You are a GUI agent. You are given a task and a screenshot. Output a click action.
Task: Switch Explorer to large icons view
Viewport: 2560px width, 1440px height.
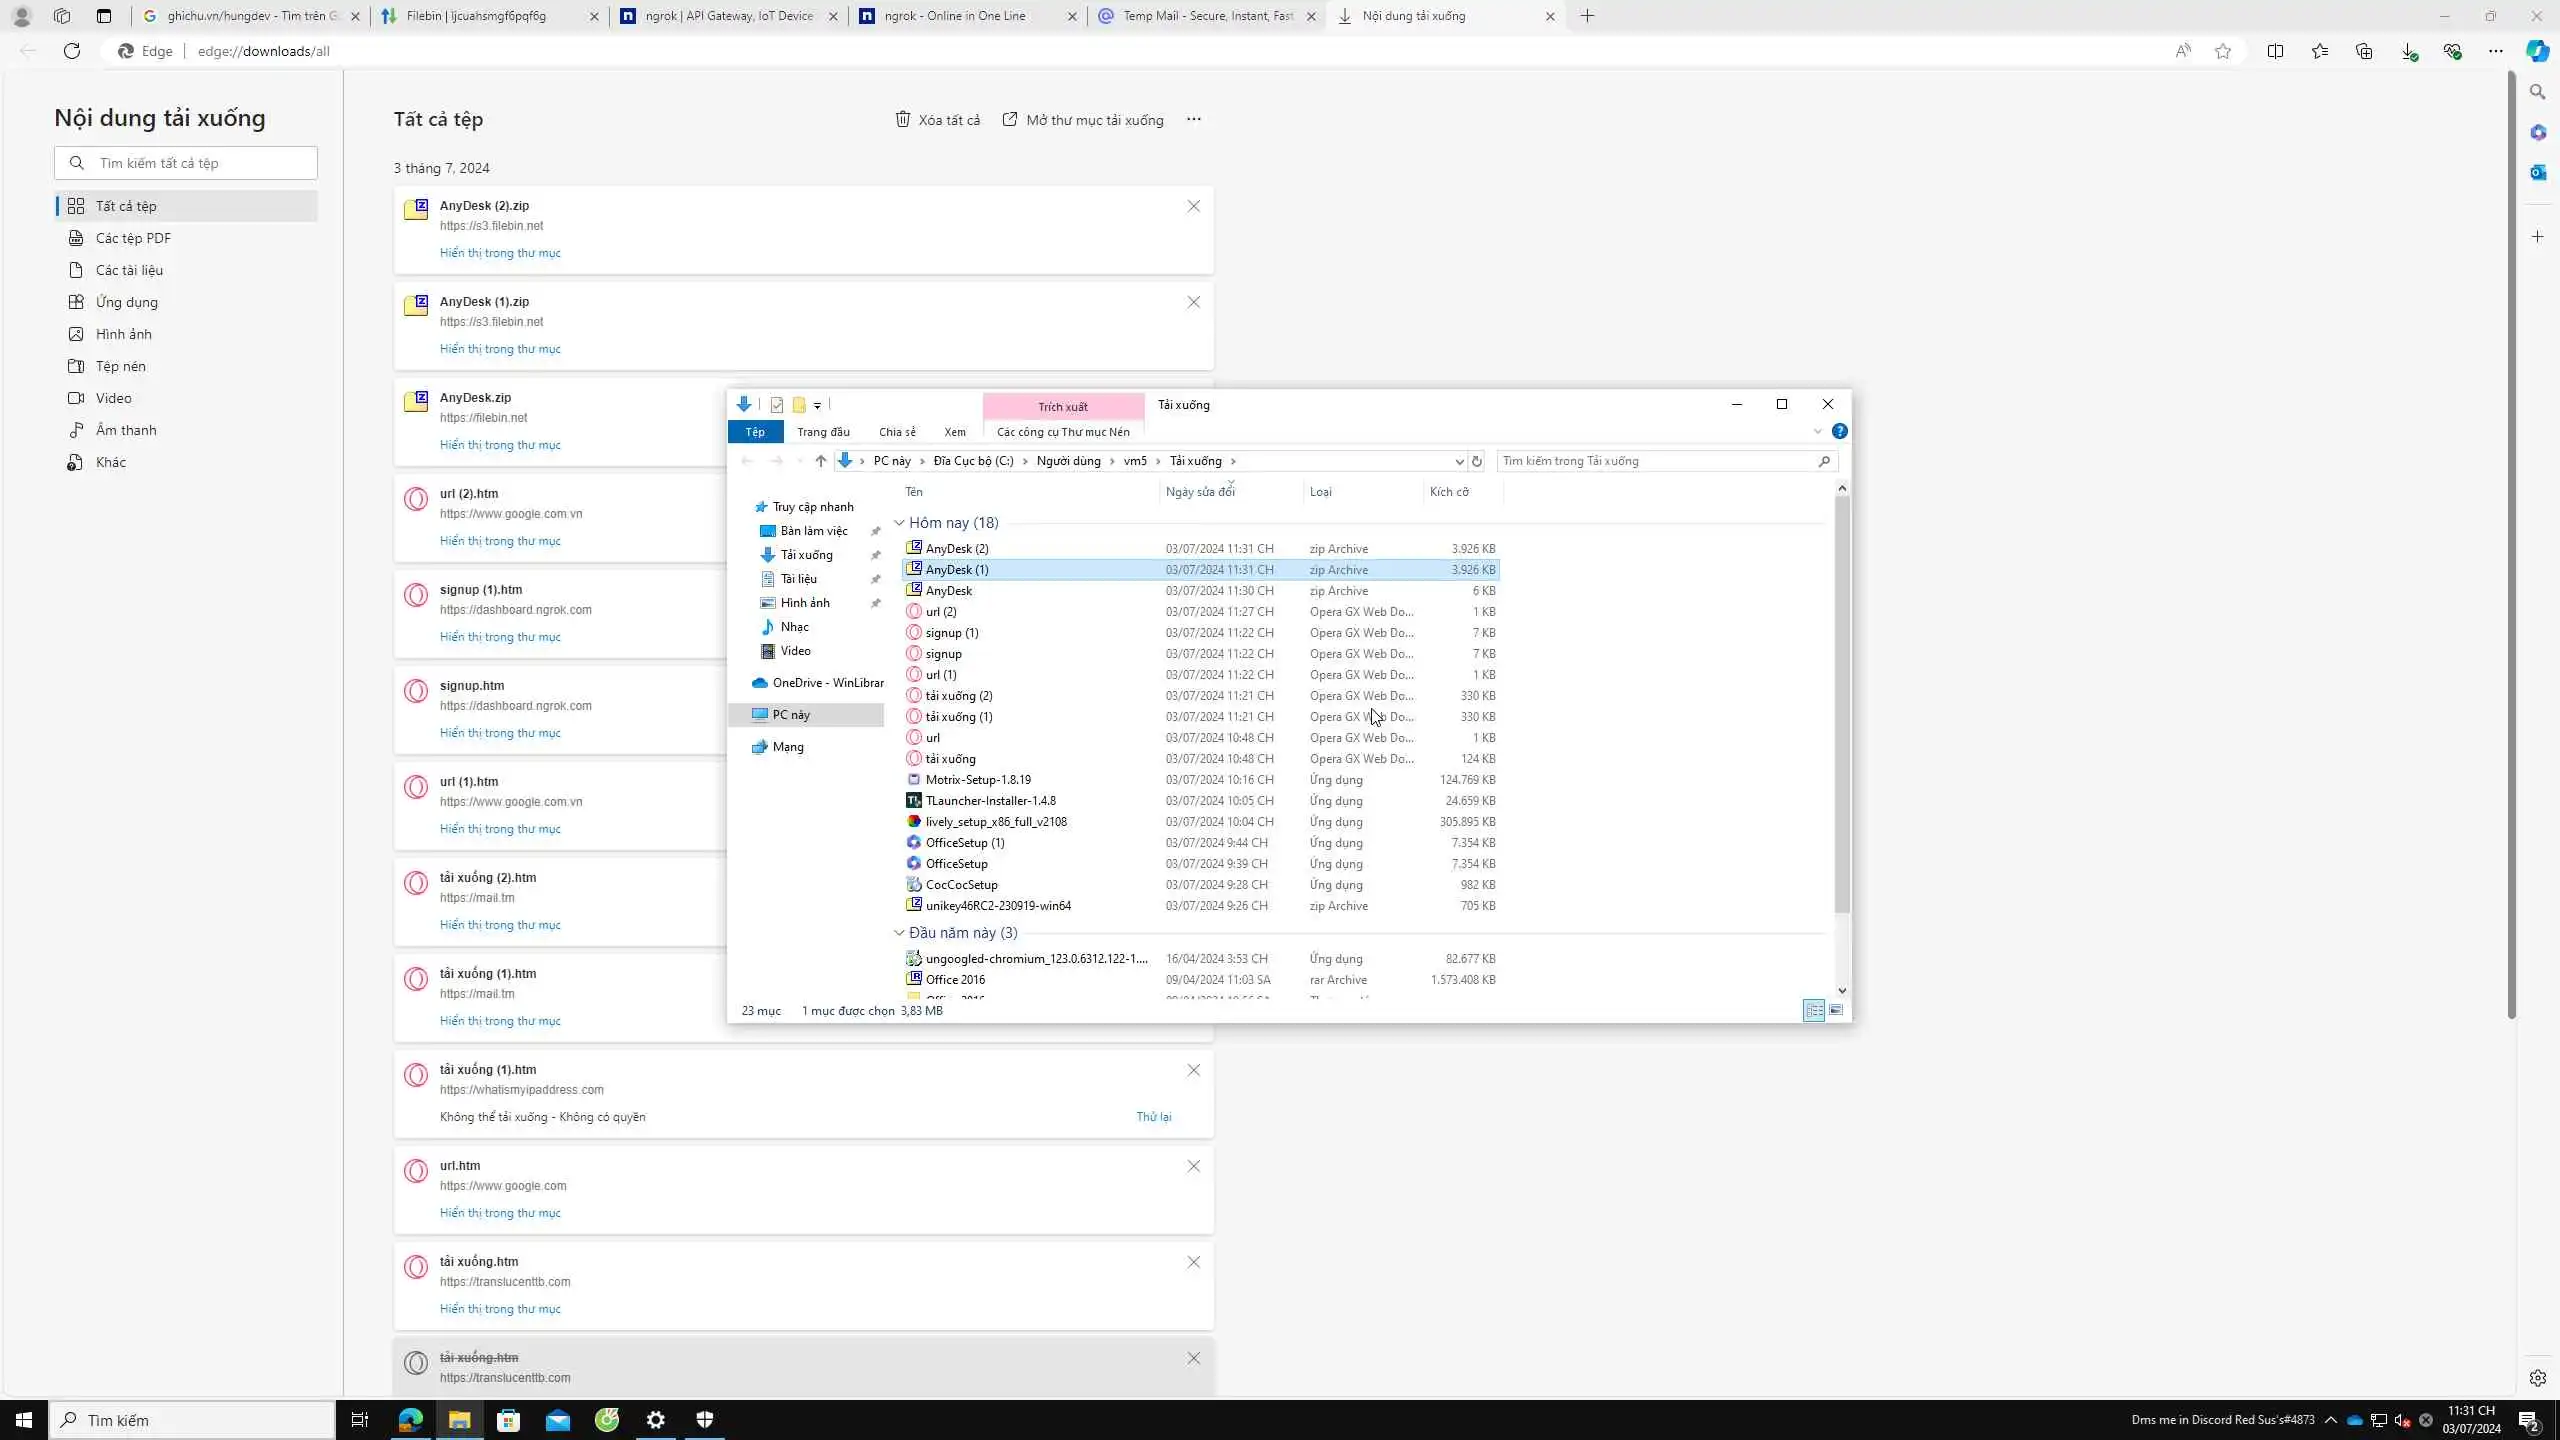click(x=1836, y=1010)
